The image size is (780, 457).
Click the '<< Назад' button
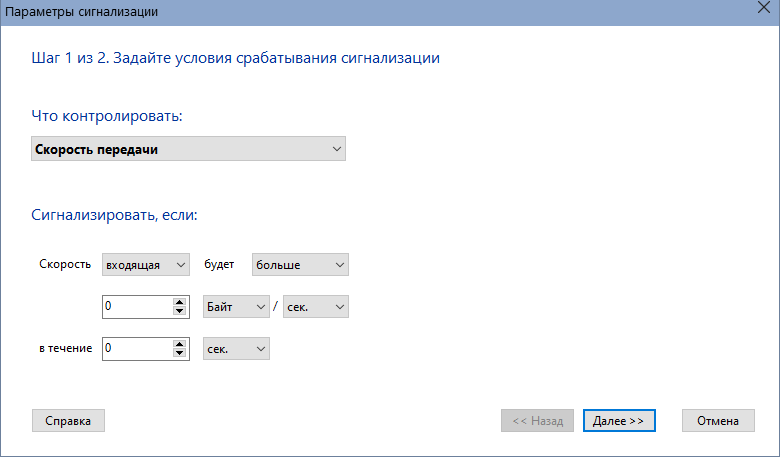pyautogui.click(x=537, y=421)
